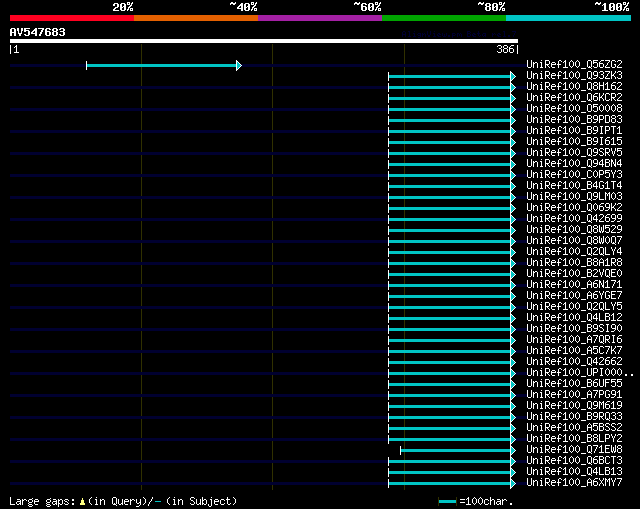The width and height of the screenshot is (640, 509).
Task: Open hit UniRef100_B9I615
Action: point(574,142)
